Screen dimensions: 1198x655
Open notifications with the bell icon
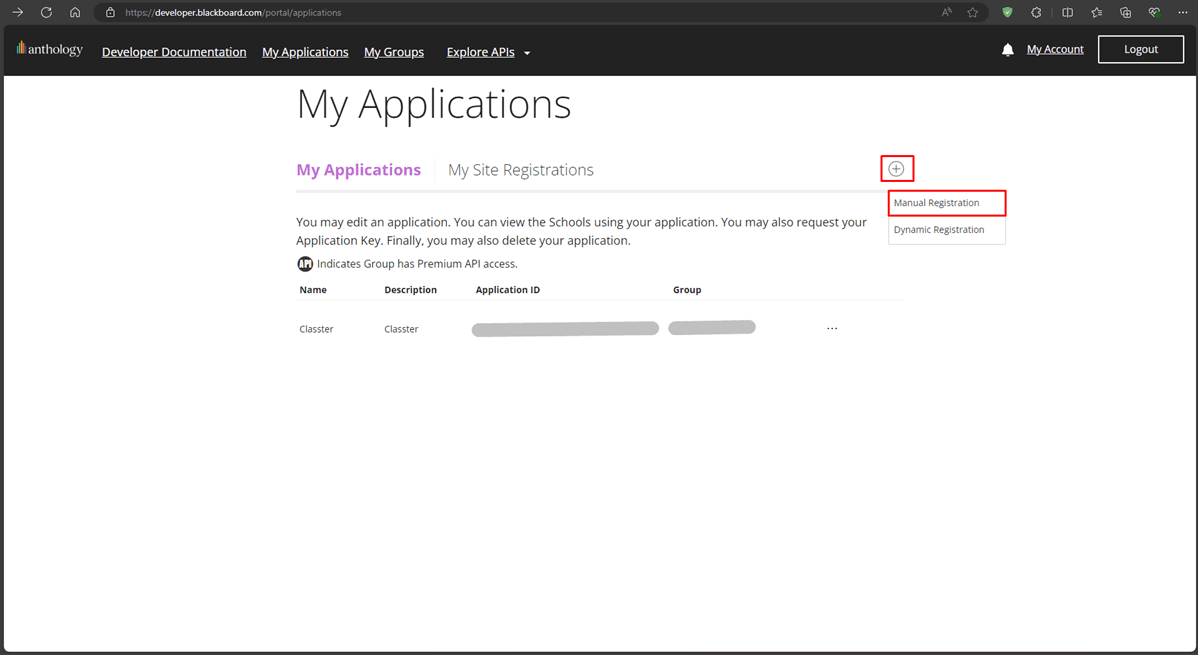[x=1008, y=50]
